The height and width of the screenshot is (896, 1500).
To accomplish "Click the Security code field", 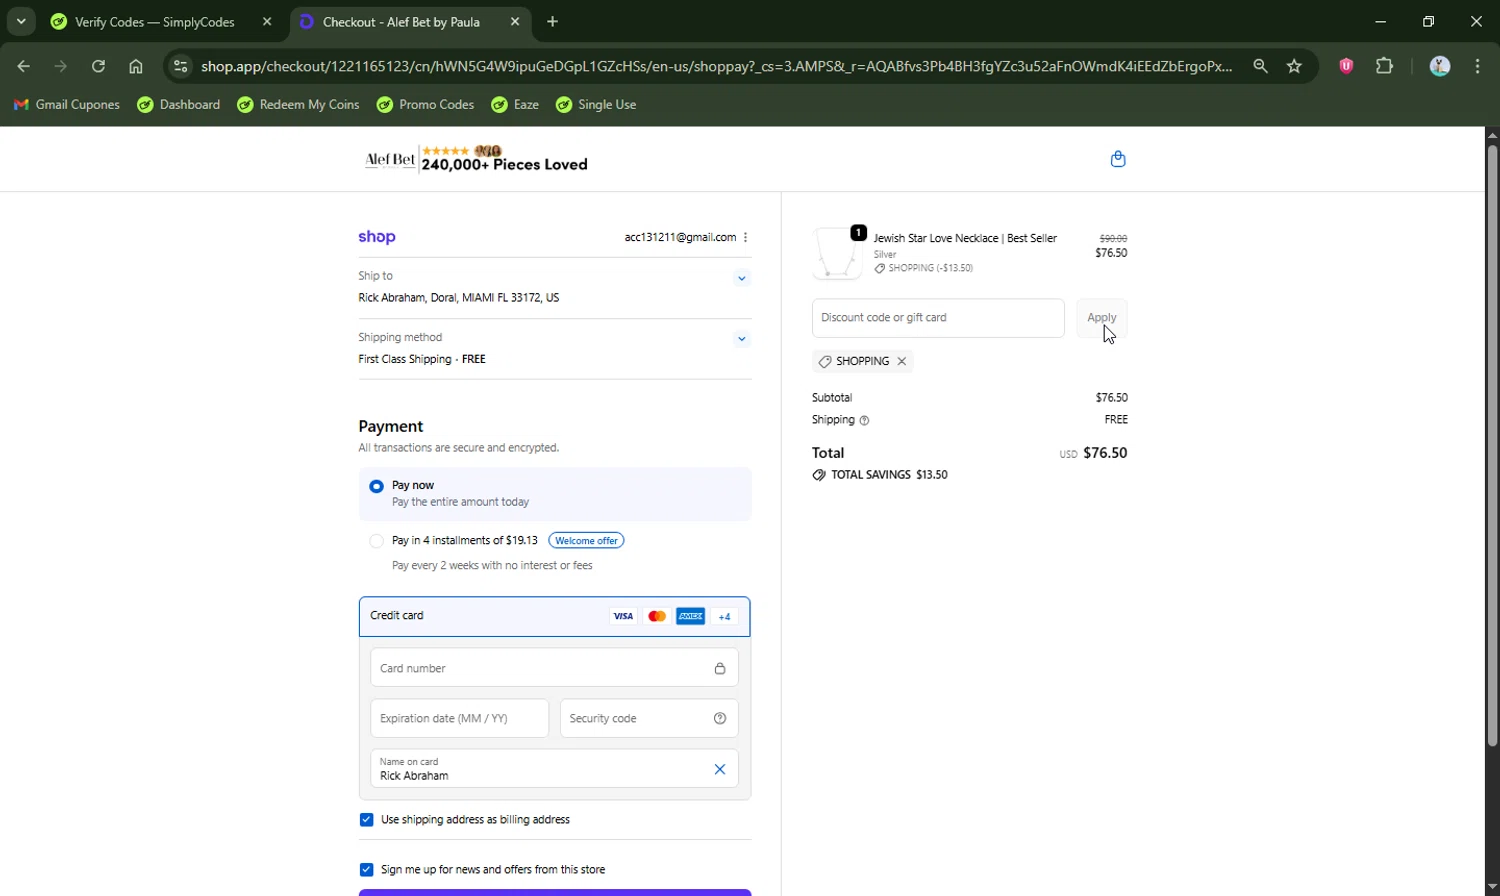I will point(649,718).
